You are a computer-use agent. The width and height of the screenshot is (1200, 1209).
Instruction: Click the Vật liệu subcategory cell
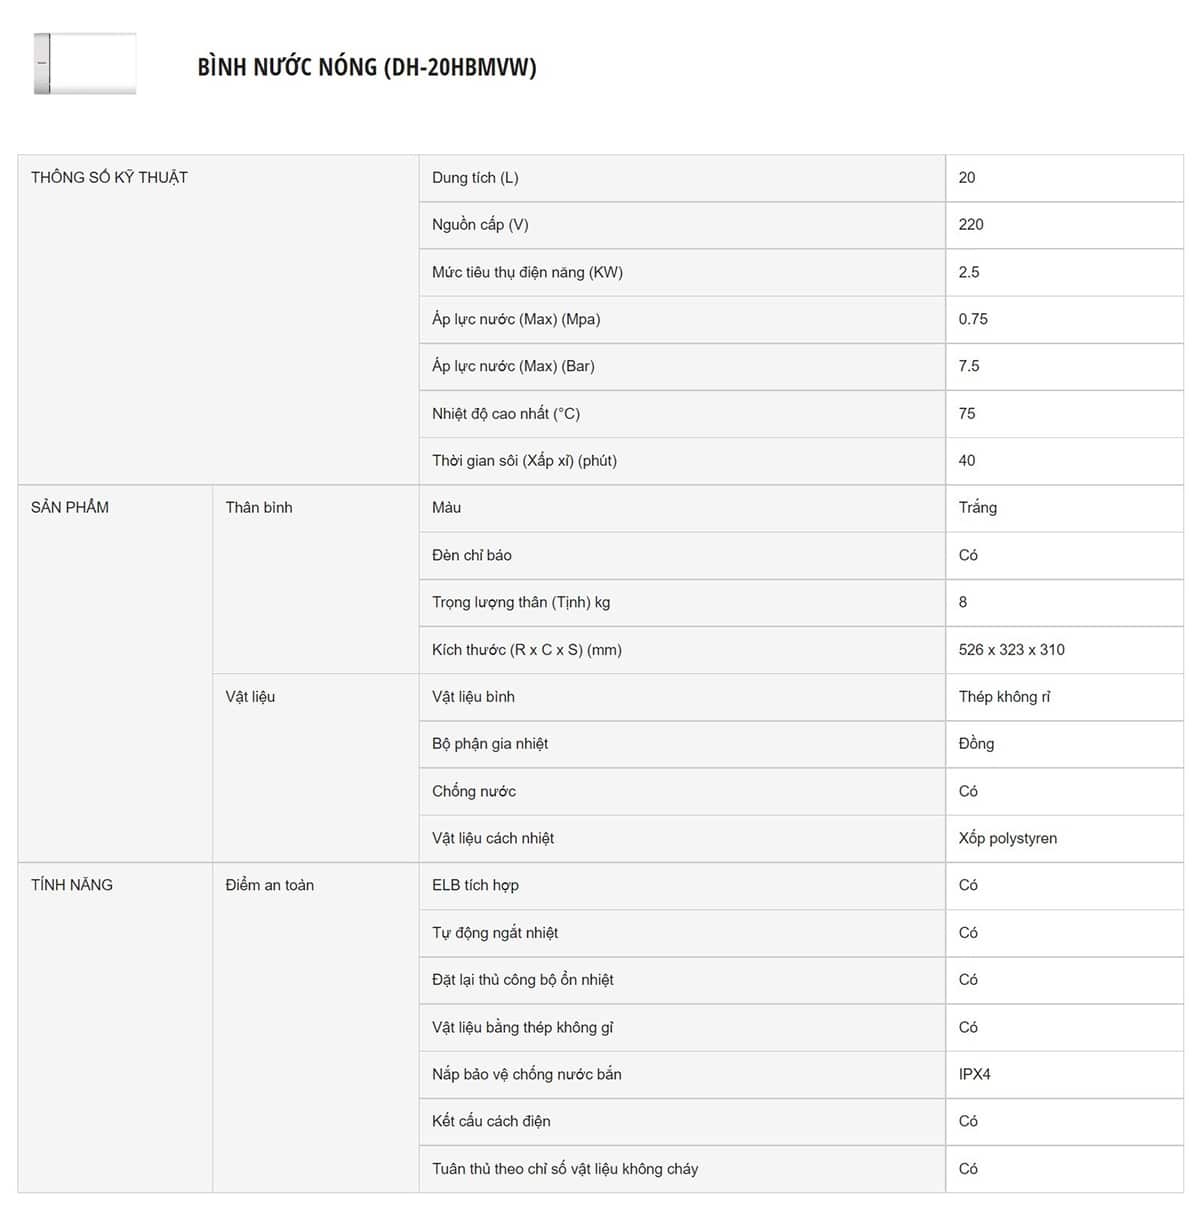(x=250, y=696)
